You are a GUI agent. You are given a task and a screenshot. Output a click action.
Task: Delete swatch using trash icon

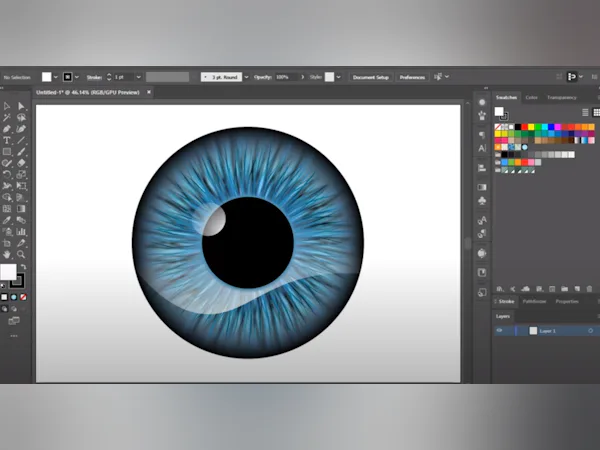click(x=589, y=289)
